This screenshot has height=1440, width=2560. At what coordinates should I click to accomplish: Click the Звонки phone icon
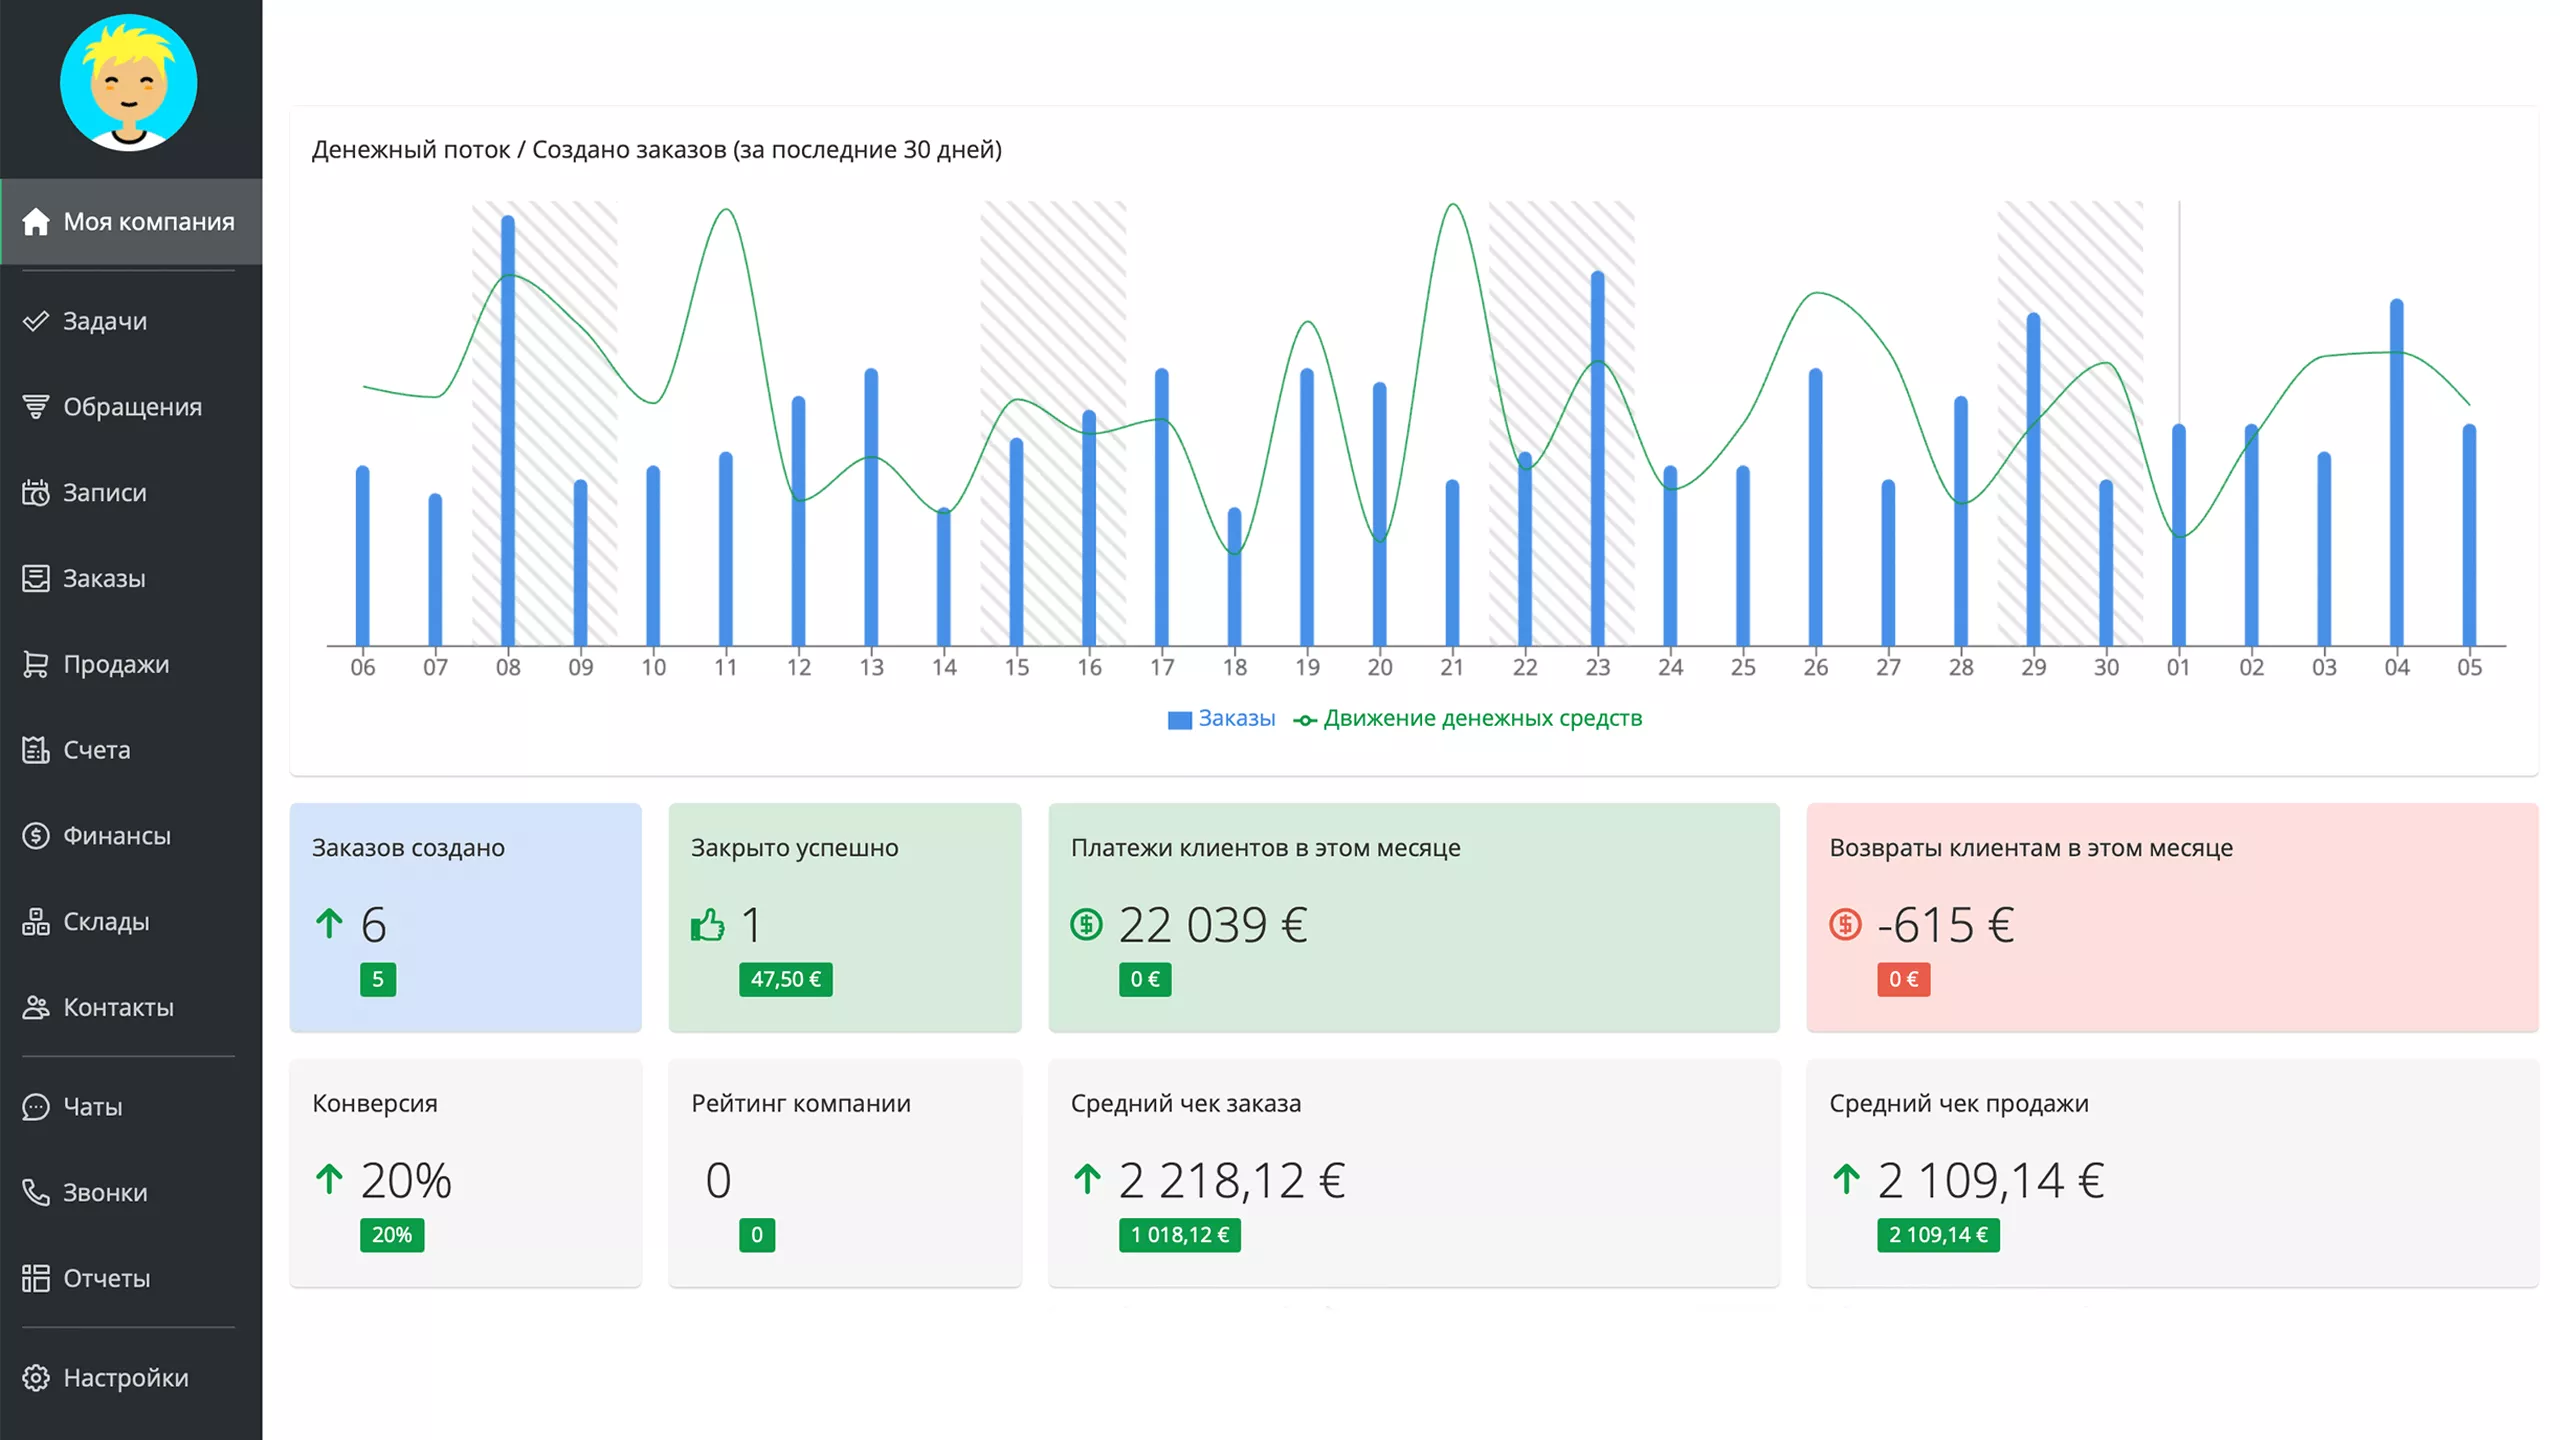click(x=36, y=1192)
